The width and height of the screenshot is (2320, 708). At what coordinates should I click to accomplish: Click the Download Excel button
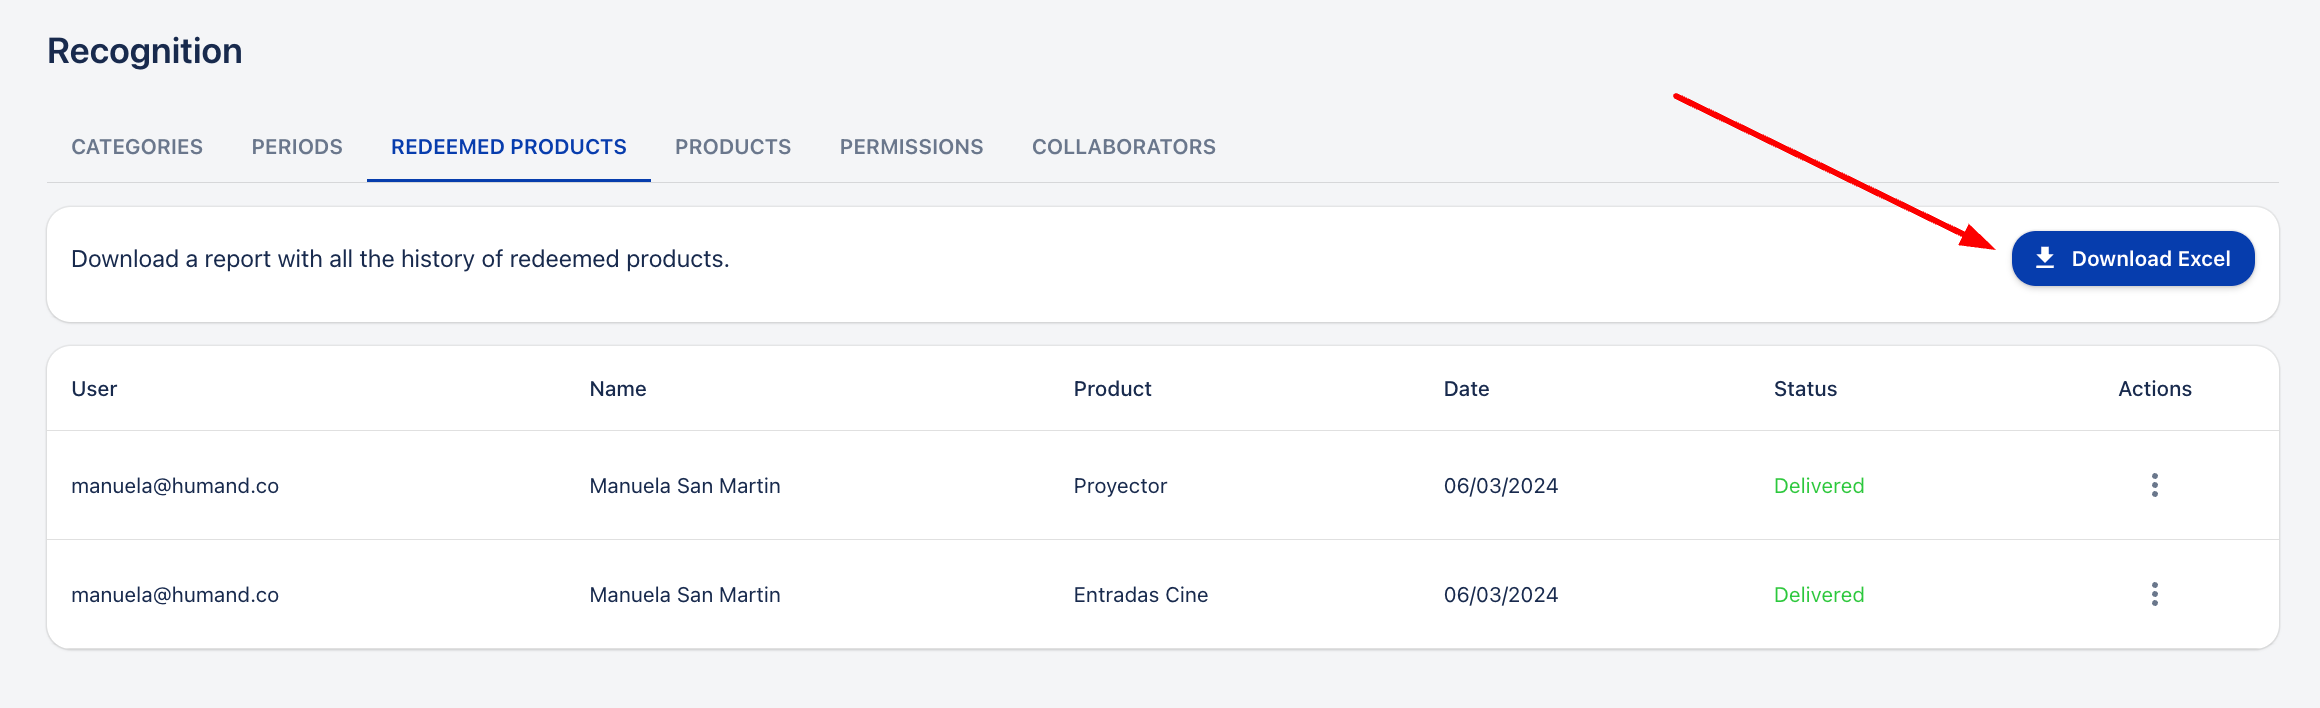click(x=2132, y=259)
